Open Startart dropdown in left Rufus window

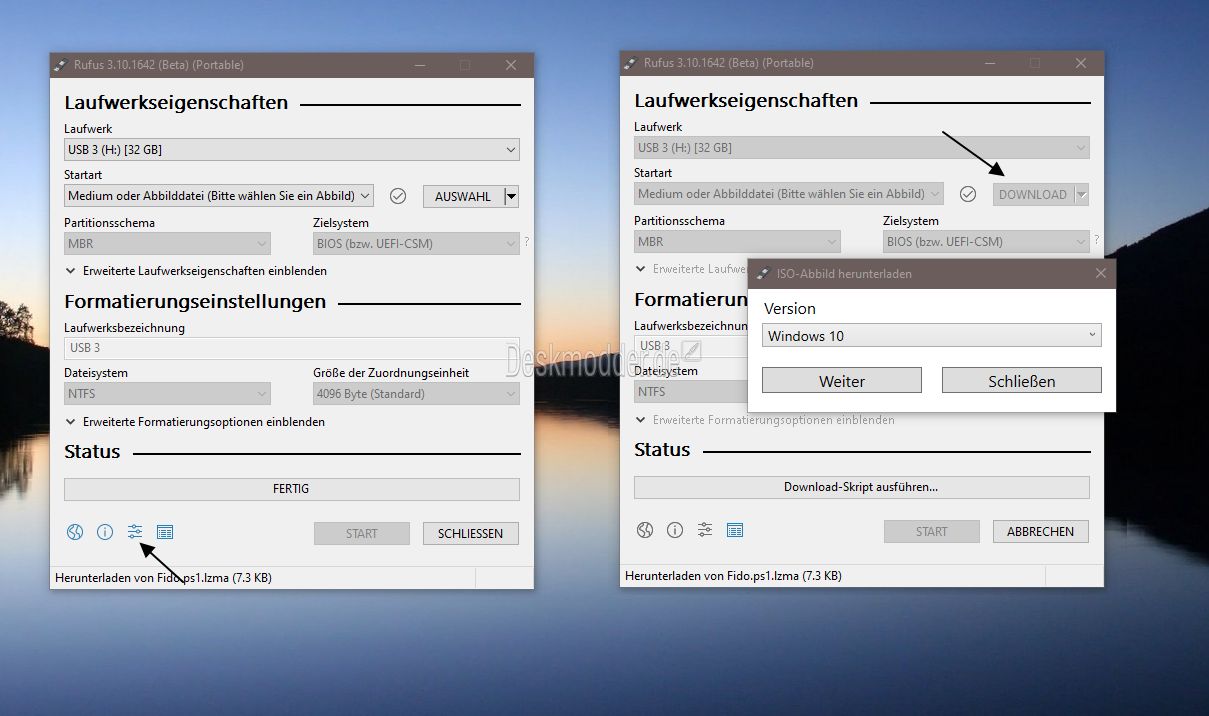pyautogui.click(x=219, y=196)
